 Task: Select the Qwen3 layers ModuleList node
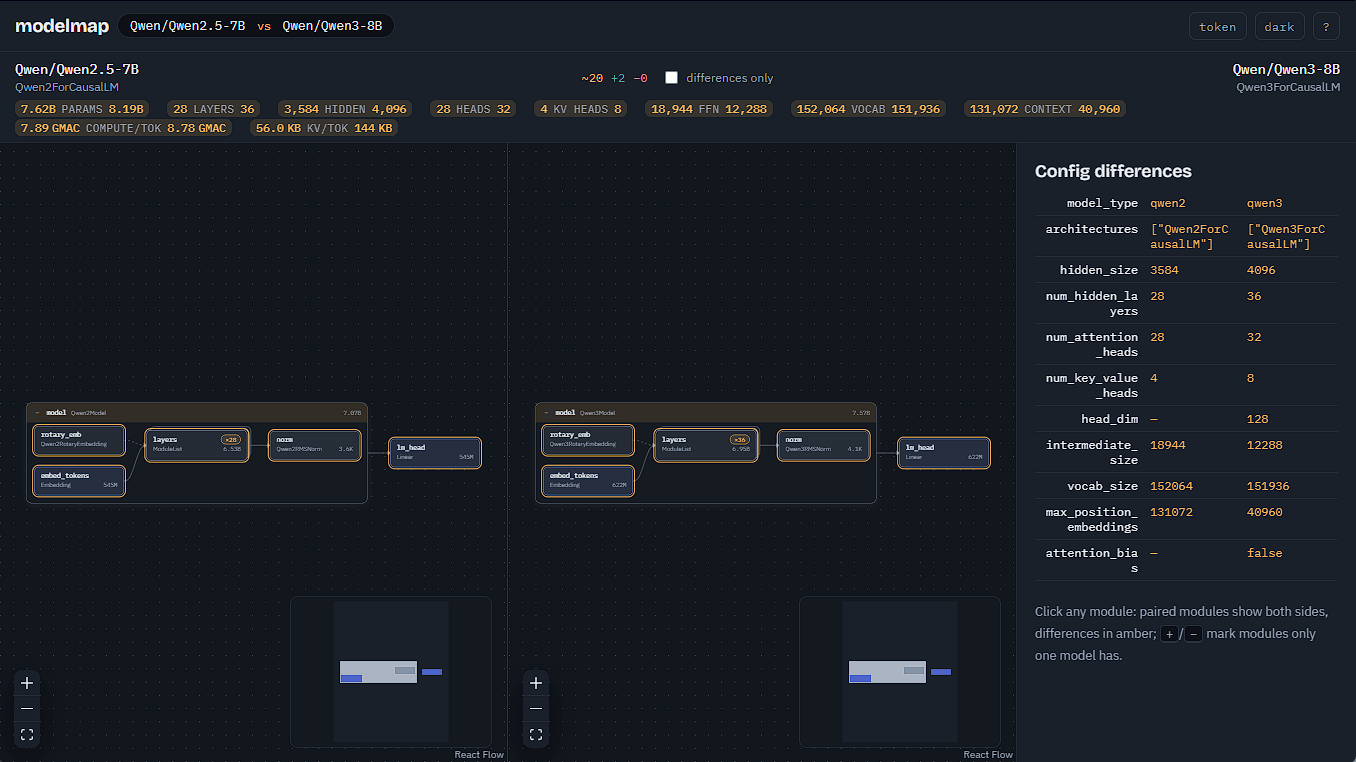(705, 445)
